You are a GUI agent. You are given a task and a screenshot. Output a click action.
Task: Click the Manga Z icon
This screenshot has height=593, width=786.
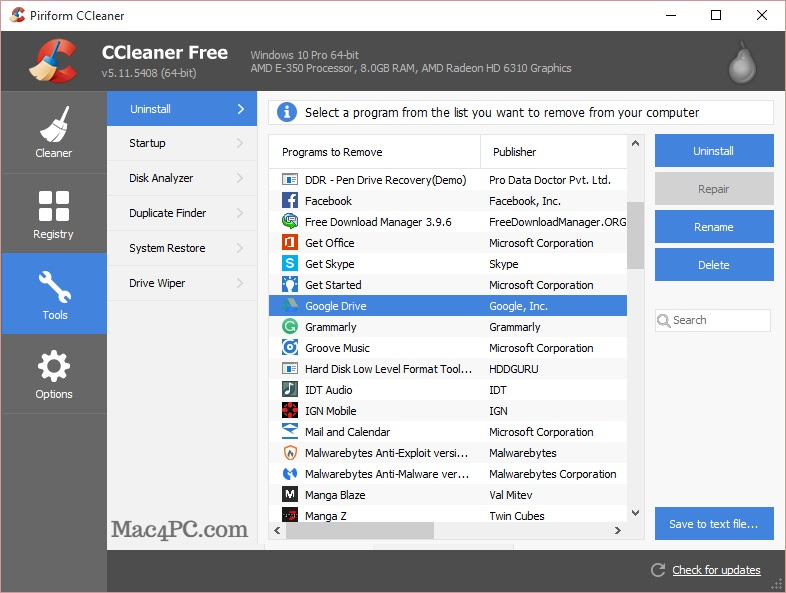[290, 515]
